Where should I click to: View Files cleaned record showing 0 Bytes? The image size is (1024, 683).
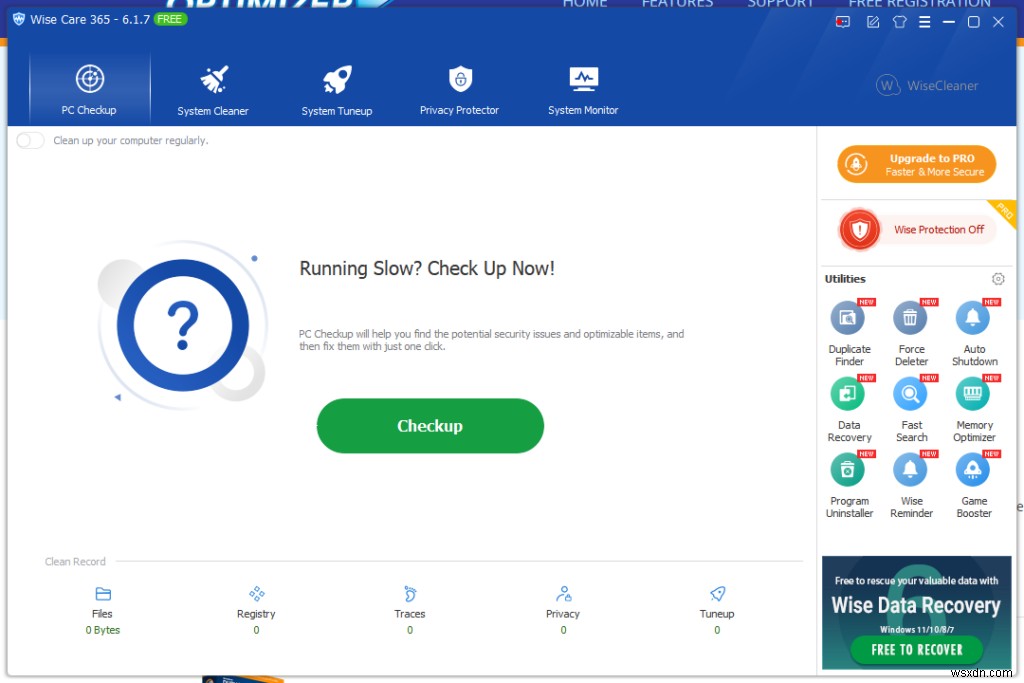pos(102,612)
